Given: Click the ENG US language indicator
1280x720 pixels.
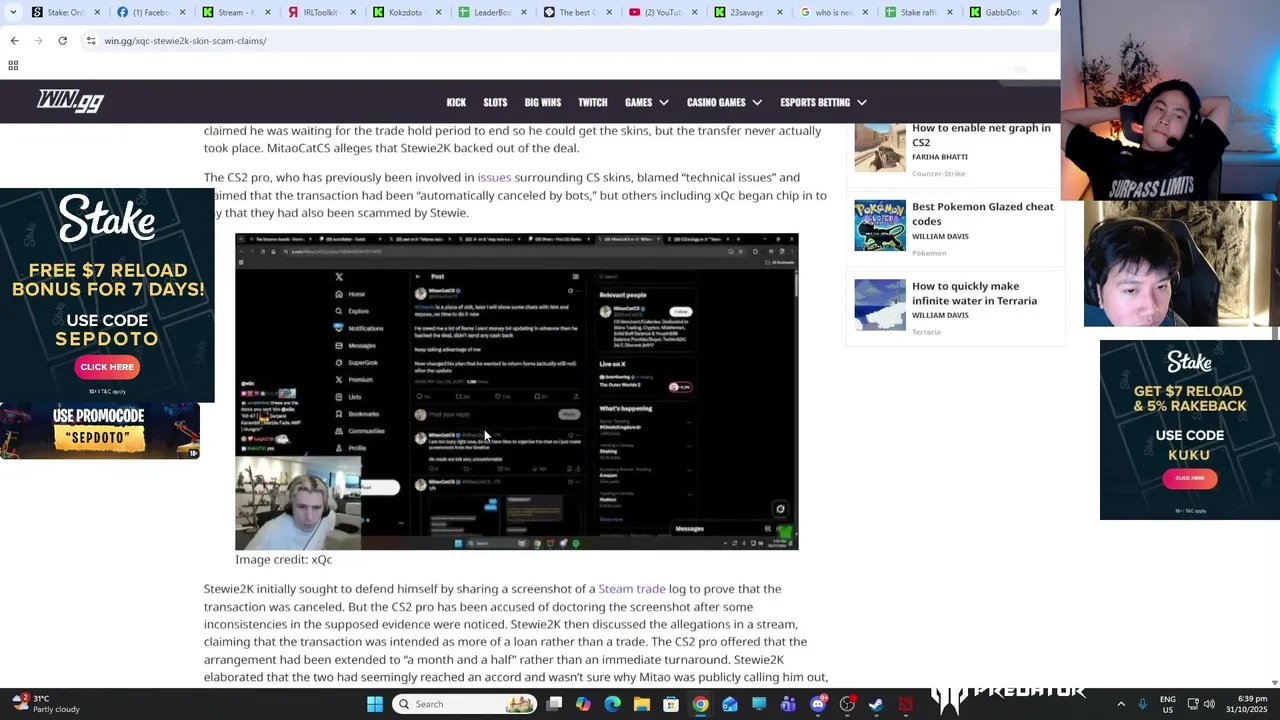Looking at the screenshot, I should click(1167, 704).
